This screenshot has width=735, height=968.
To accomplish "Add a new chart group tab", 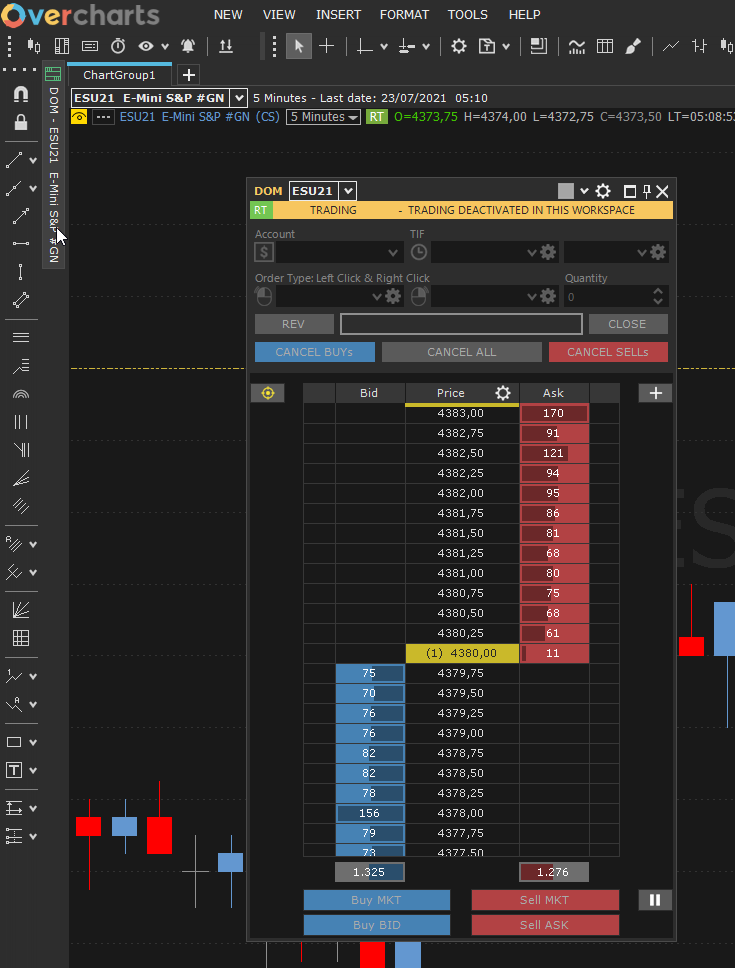I will 189,75.
